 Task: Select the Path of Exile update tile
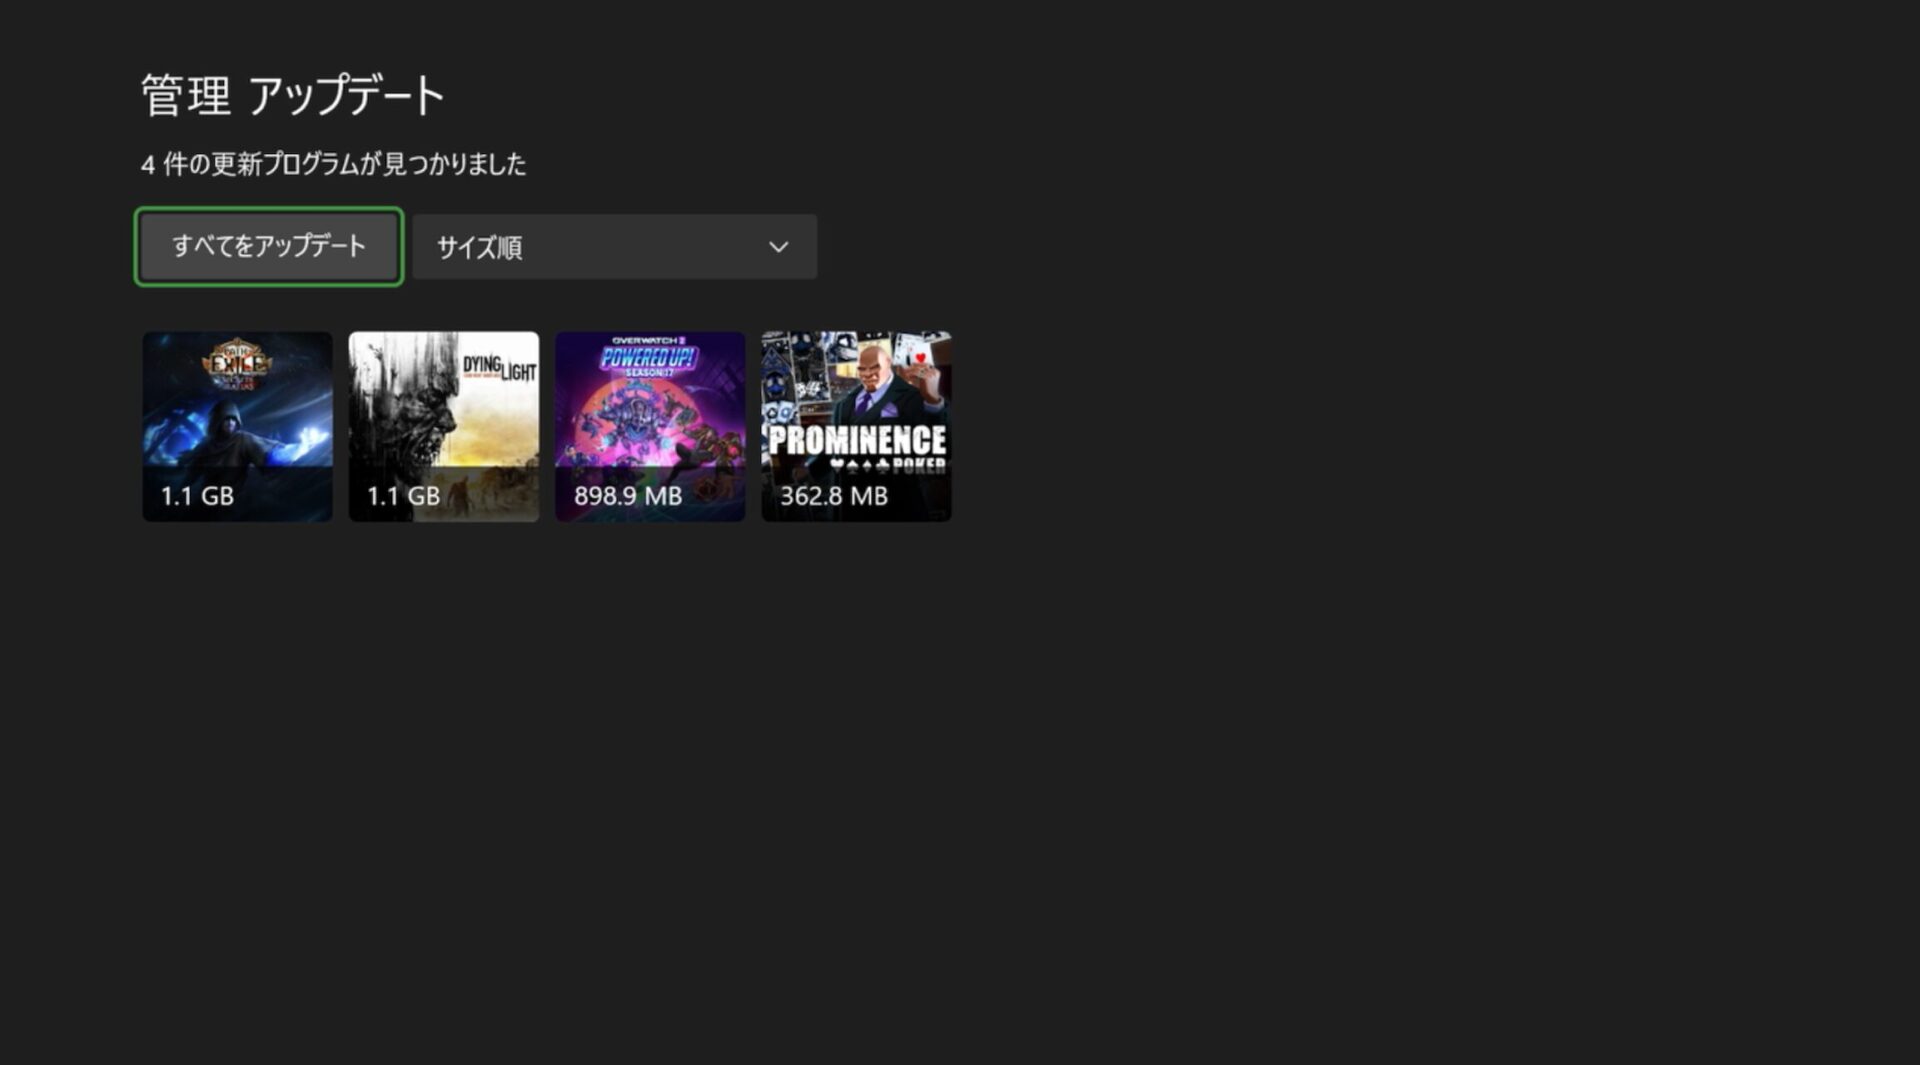coord(237,426)
